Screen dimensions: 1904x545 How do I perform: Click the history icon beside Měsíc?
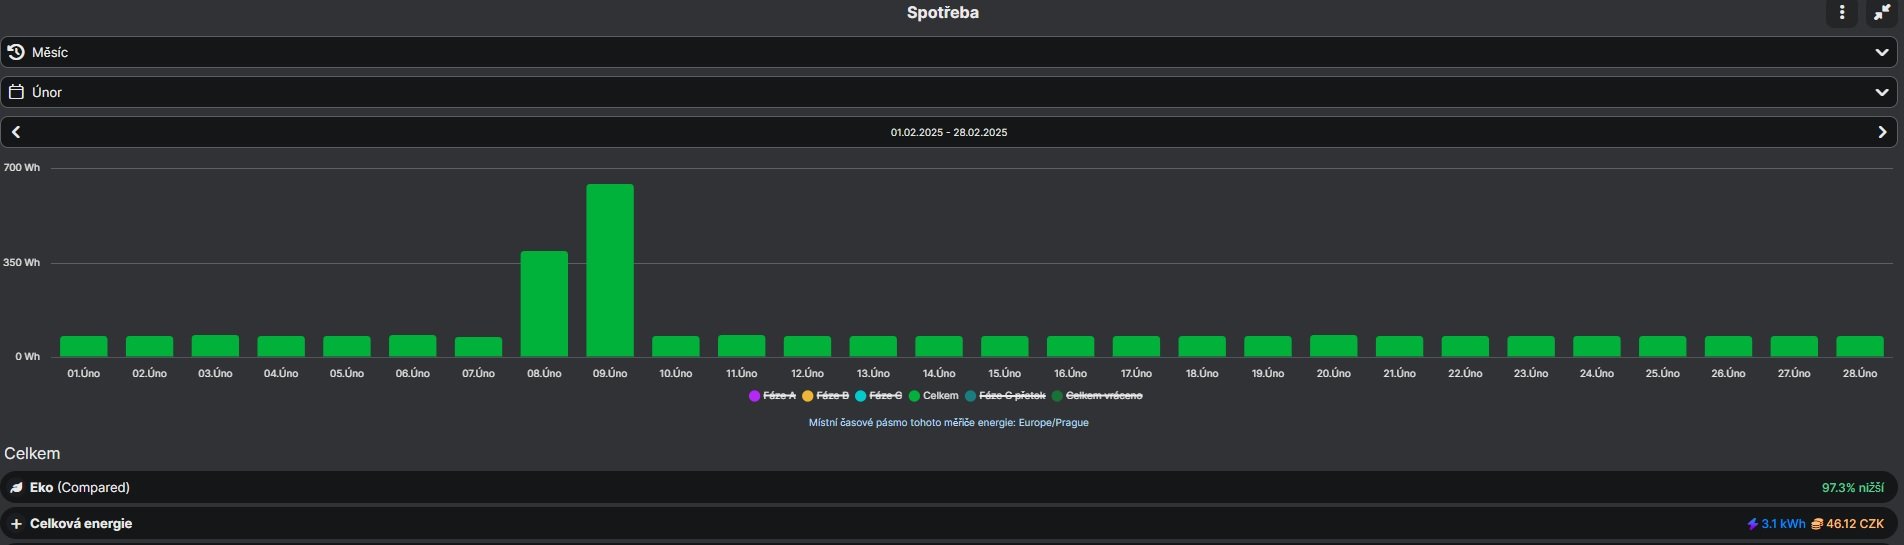click(16, 52)
